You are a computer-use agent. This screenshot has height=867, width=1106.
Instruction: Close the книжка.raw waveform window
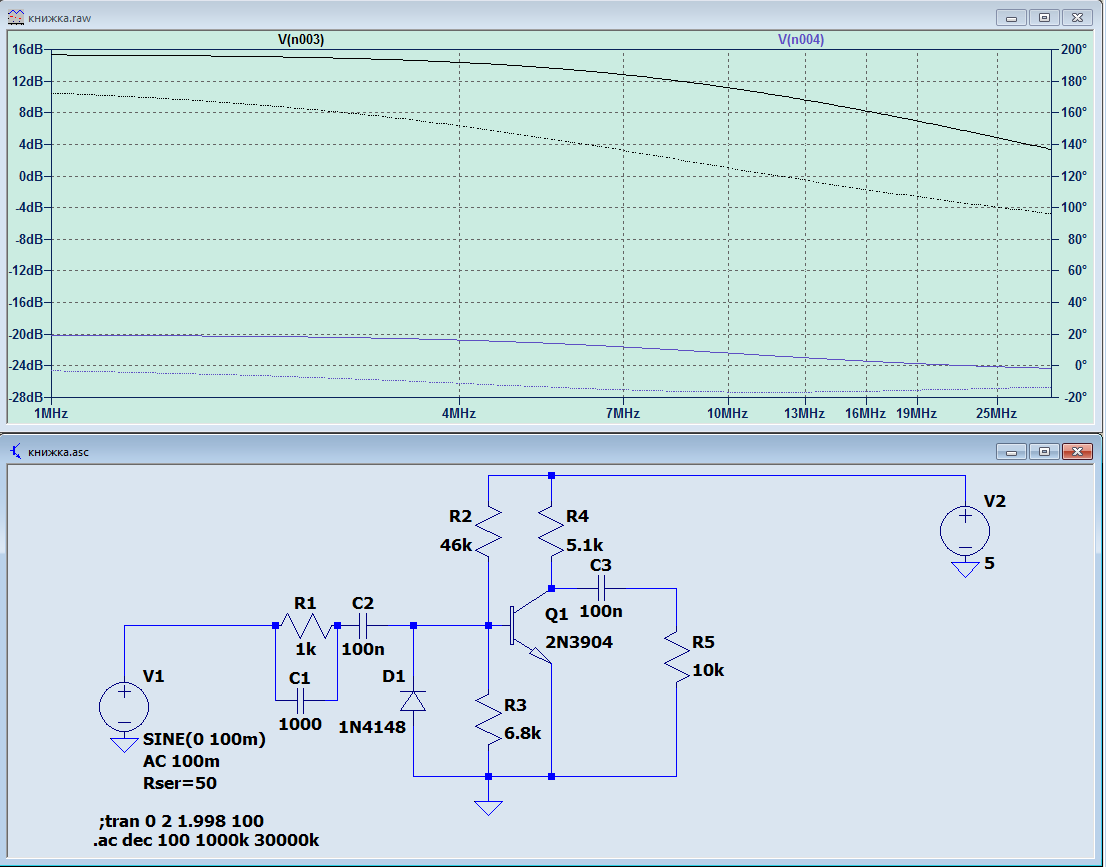coord(1077,18)
